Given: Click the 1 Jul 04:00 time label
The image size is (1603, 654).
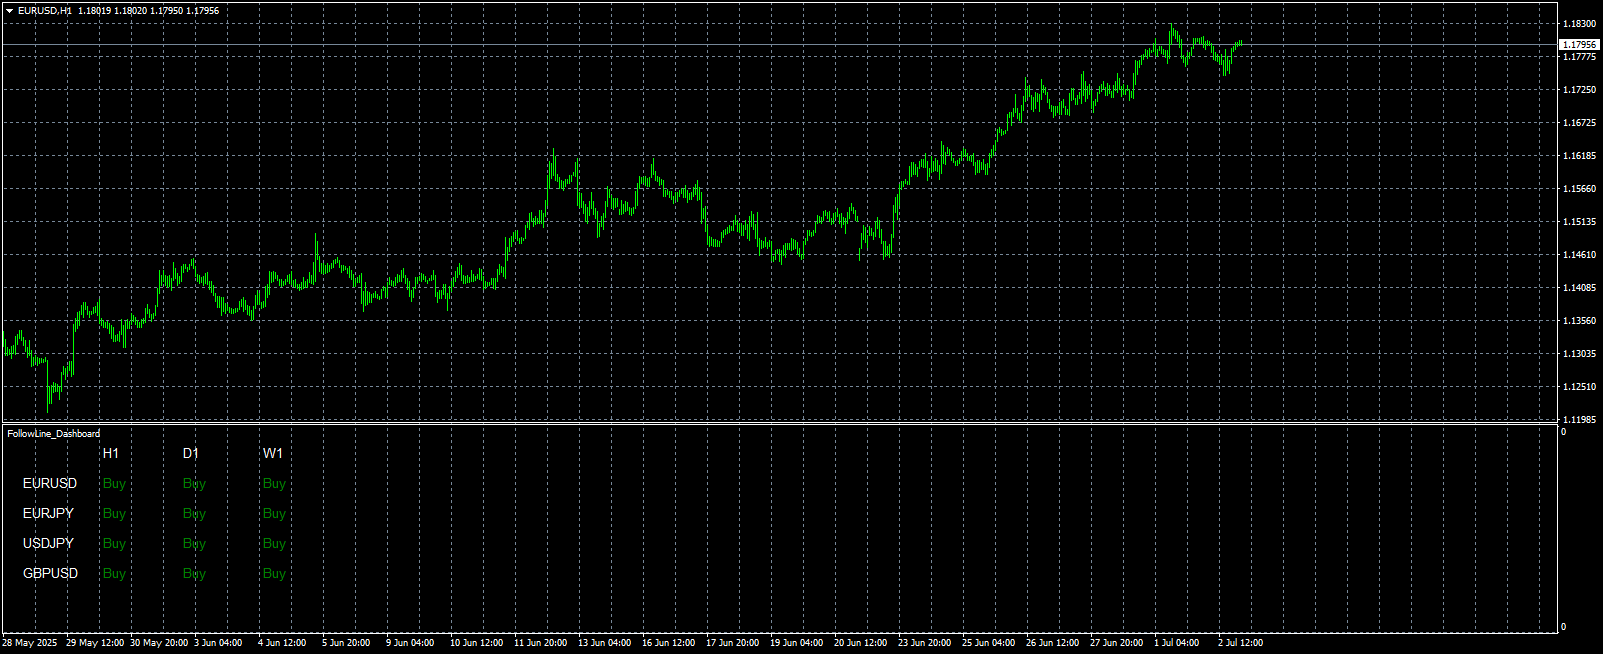Looking at the screenshot, I should (x=1177, y=643).
